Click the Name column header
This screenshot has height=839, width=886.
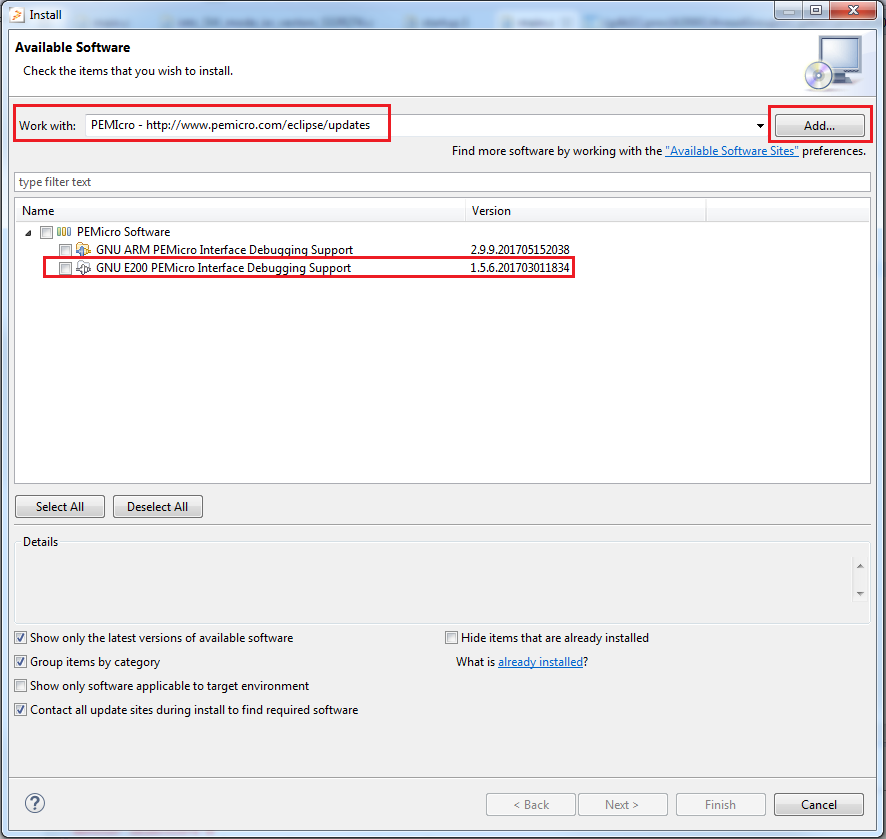240,211
